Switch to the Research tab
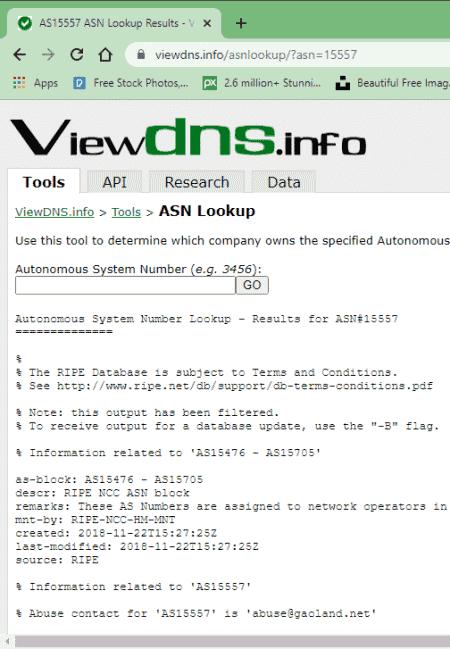 [x=197, y=182]
